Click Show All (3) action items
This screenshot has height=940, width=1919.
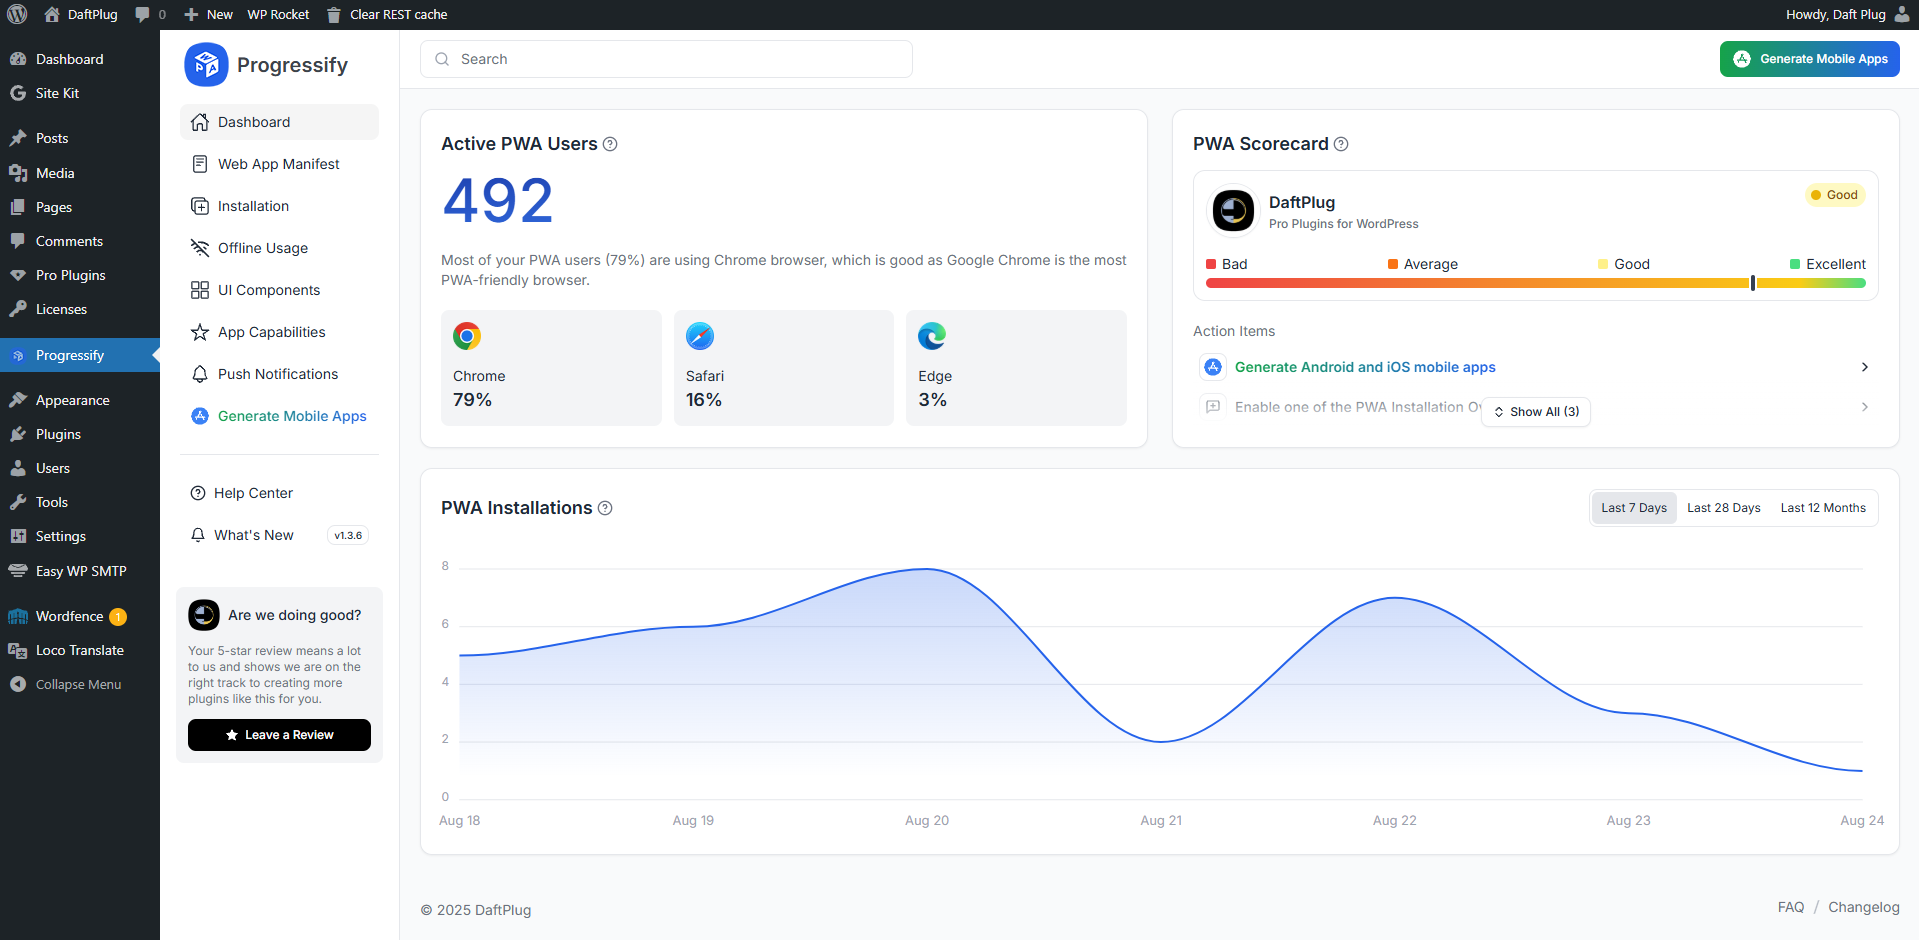[x=1535, y=411]
